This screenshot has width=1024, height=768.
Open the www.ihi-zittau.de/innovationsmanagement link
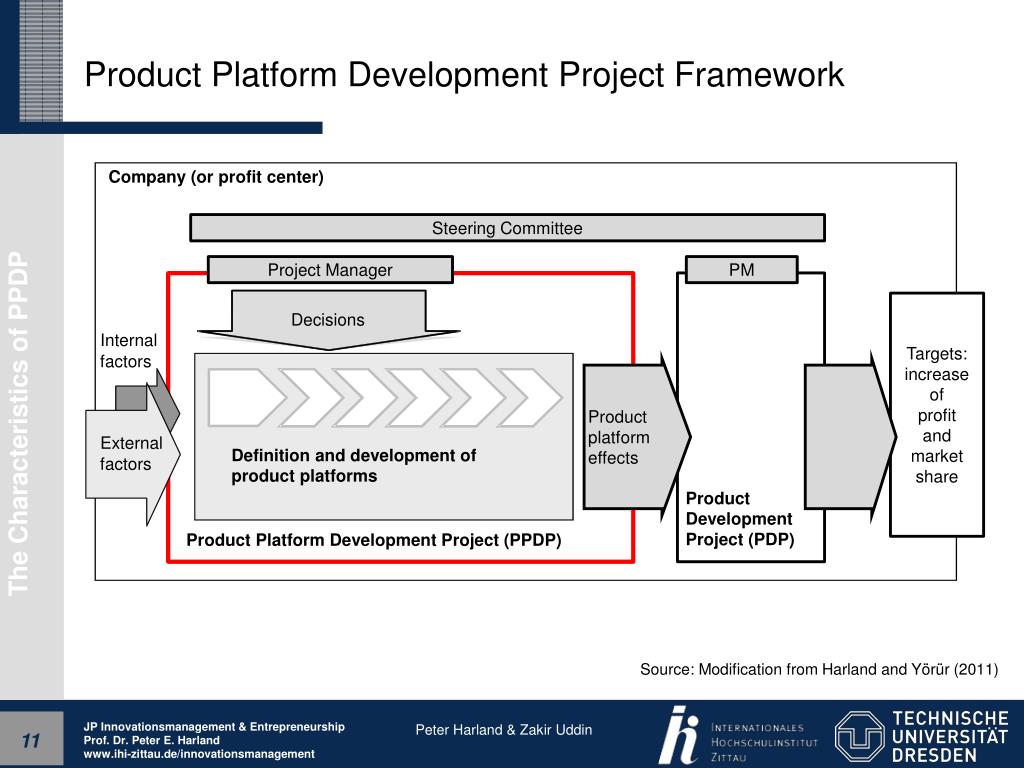click(199, 754)
